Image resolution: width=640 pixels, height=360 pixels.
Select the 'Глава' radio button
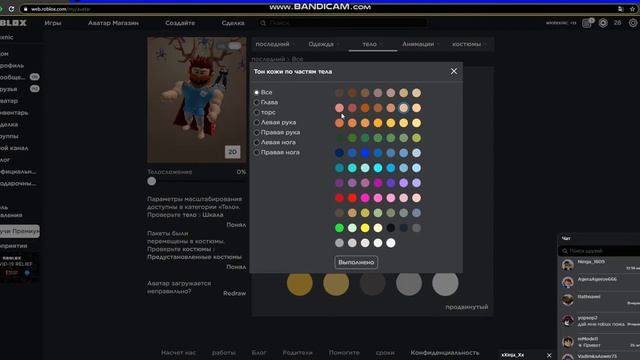[x=256, y=102]
